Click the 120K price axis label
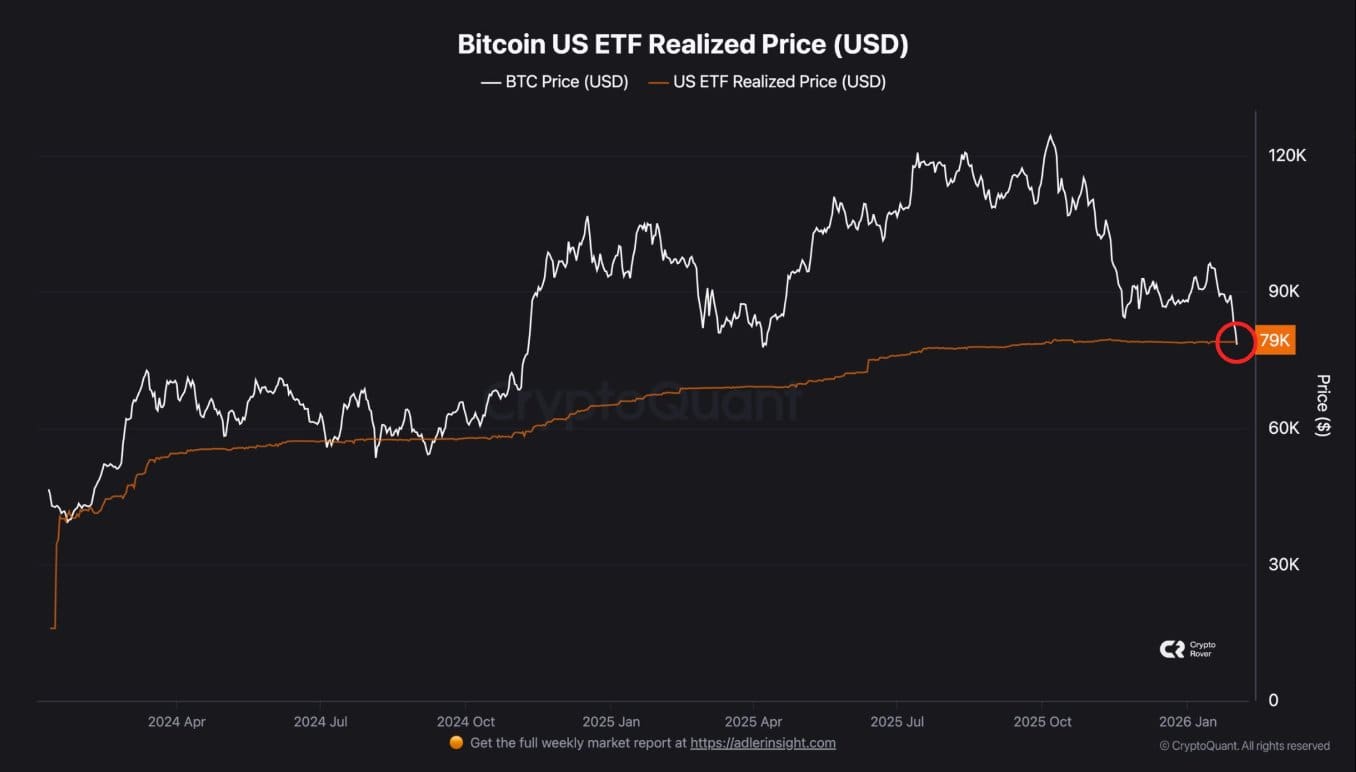Image resolution: width=1356 pixels, height=772 pixels. point(1287,156)
